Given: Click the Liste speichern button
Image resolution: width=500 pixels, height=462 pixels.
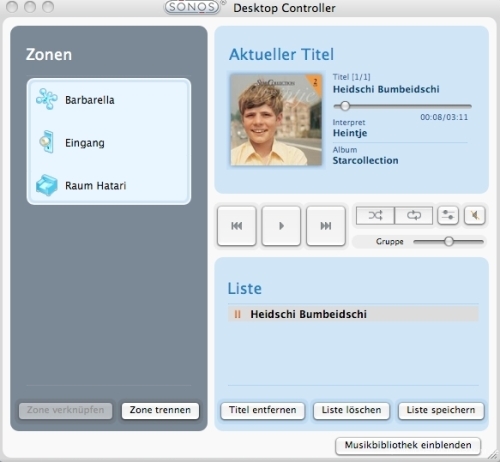Looking at the screenshot, I should tap(441, 410).
